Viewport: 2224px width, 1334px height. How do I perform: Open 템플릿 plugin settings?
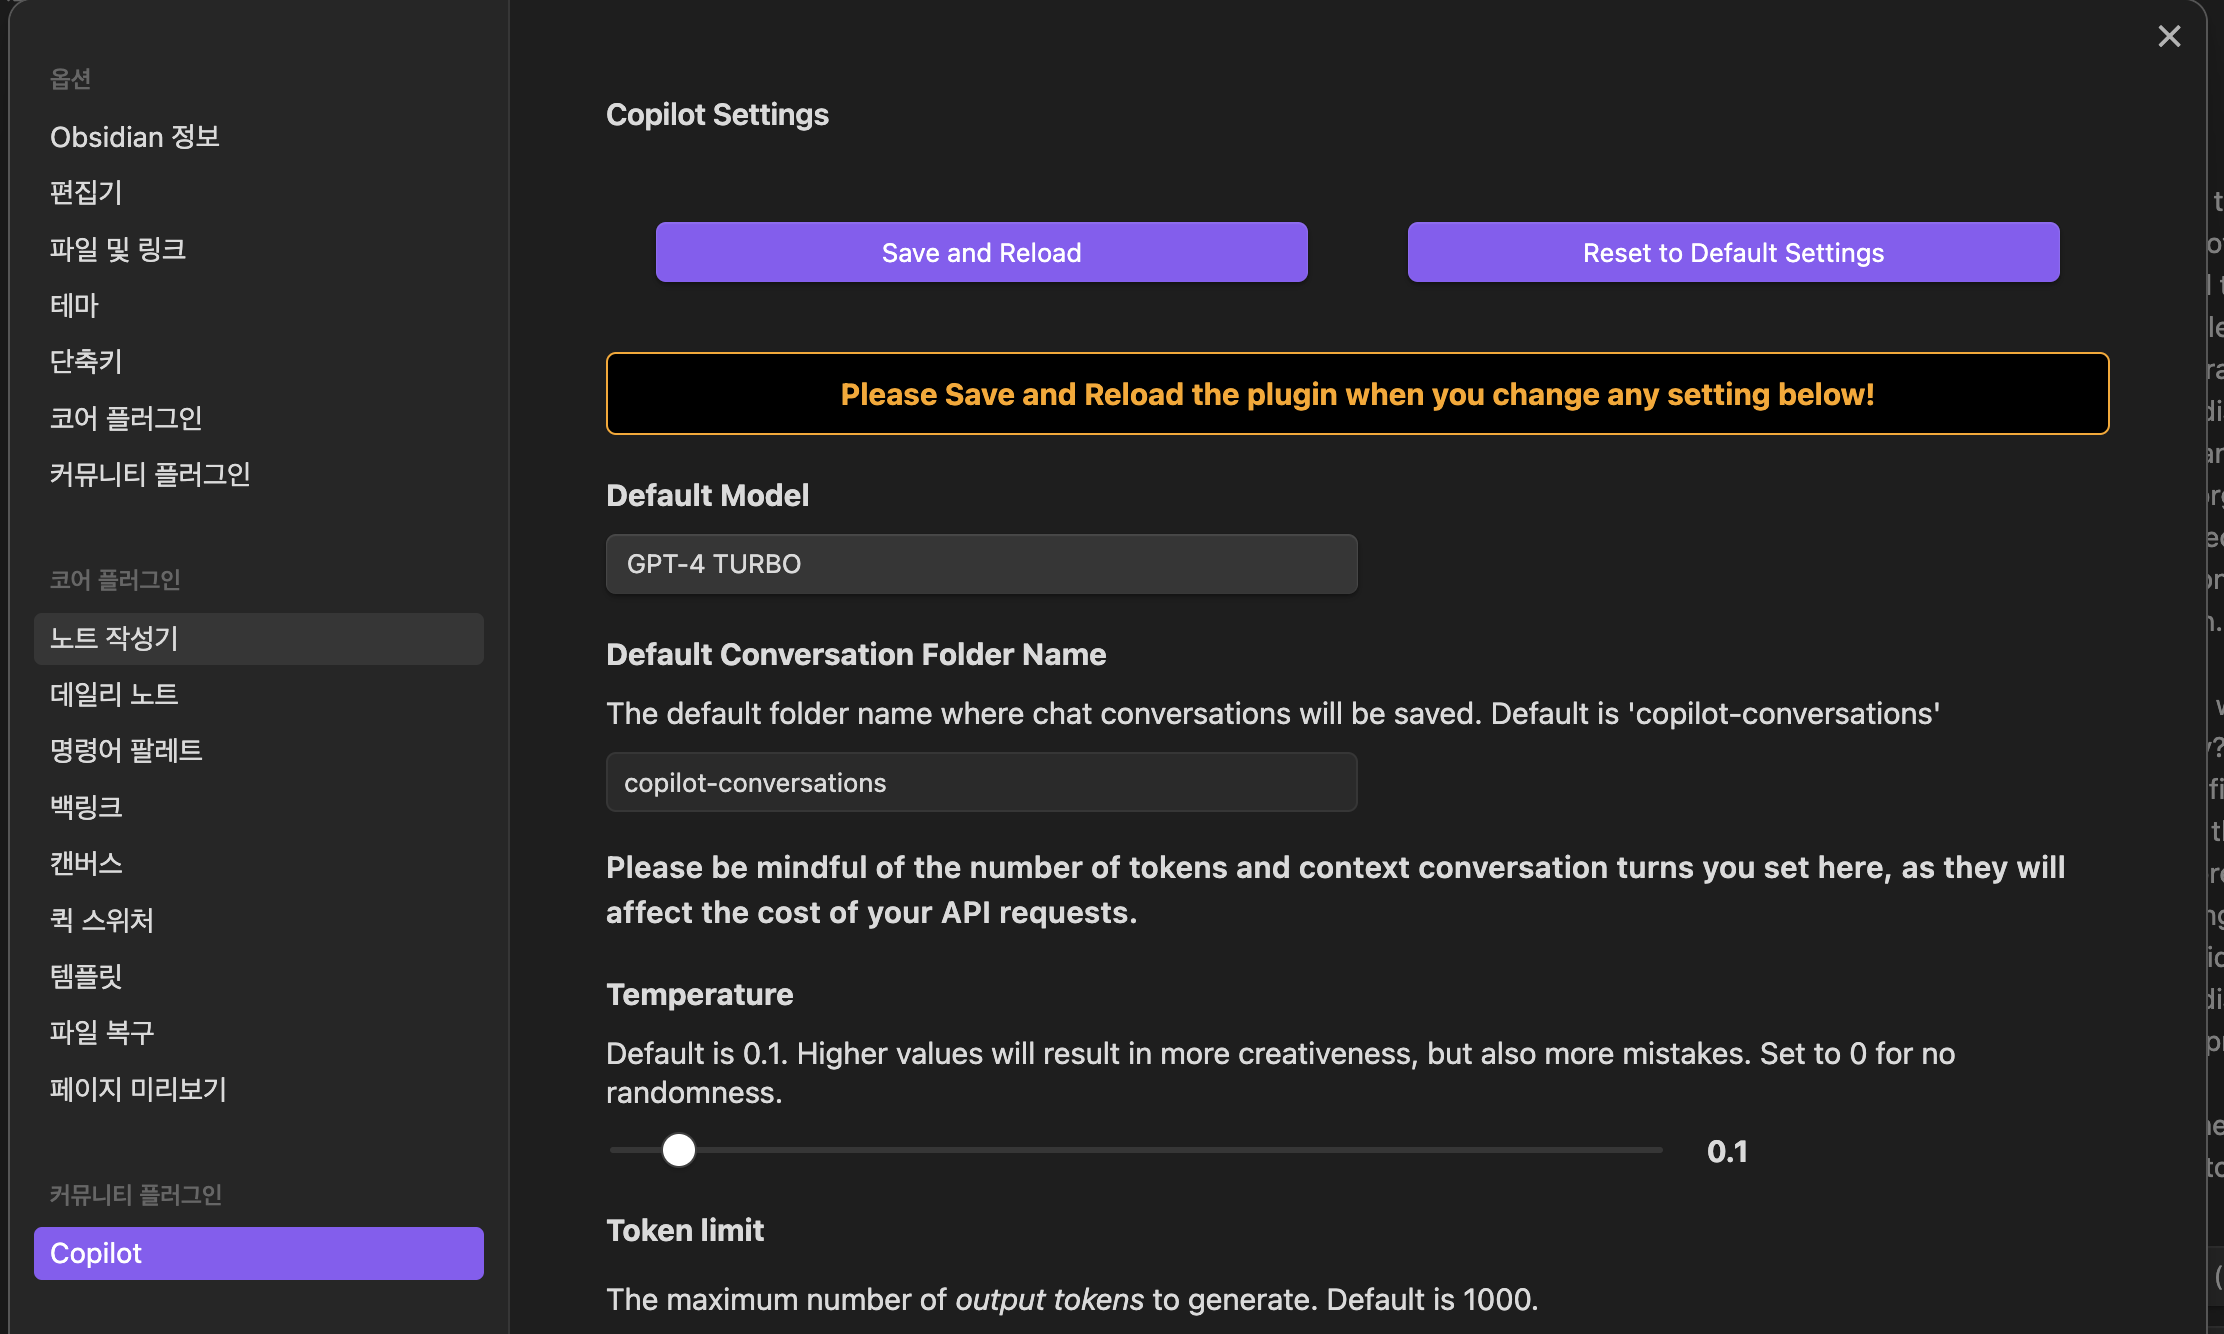pos(86,976)
